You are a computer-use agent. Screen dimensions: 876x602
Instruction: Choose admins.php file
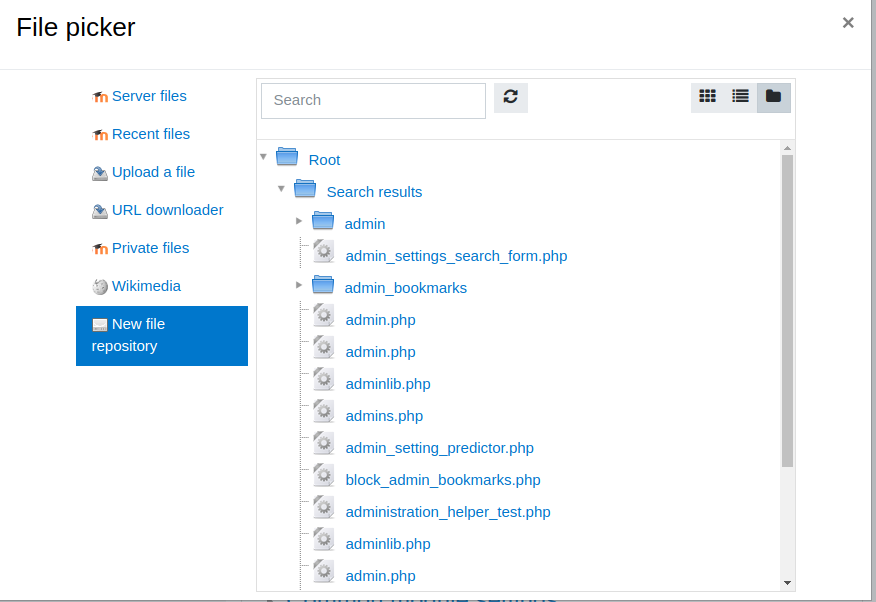tap(384, 416)
